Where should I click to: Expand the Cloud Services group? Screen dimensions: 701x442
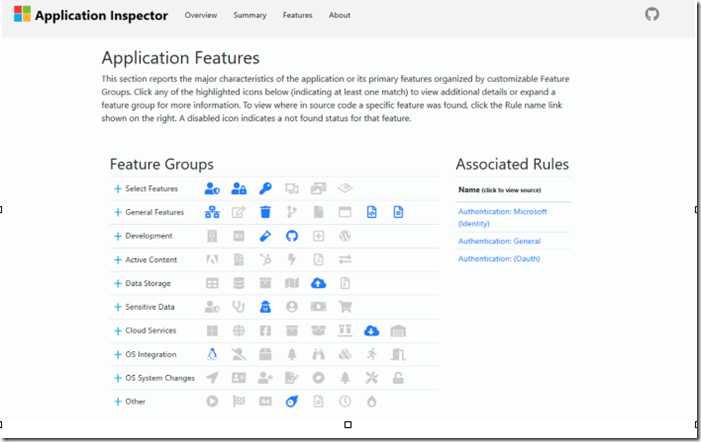[x=118, y=331]
